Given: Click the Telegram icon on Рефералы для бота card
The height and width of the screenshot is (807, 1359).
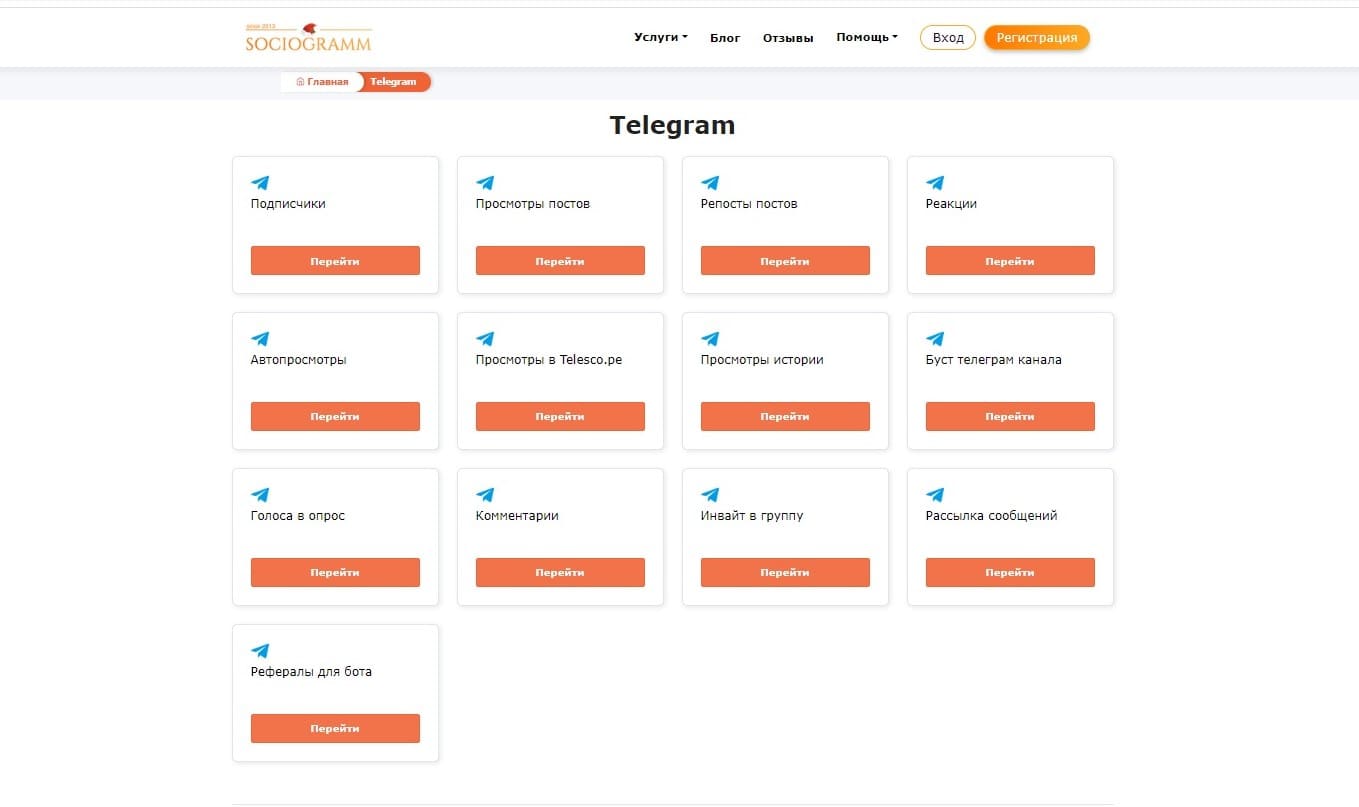Looking at the screenshot, I should point(260,651).
